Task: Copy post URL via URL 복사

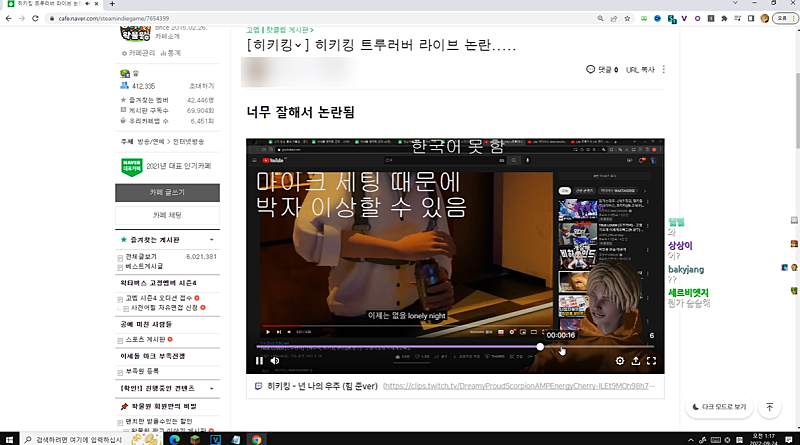Action: tap(640, 69)
